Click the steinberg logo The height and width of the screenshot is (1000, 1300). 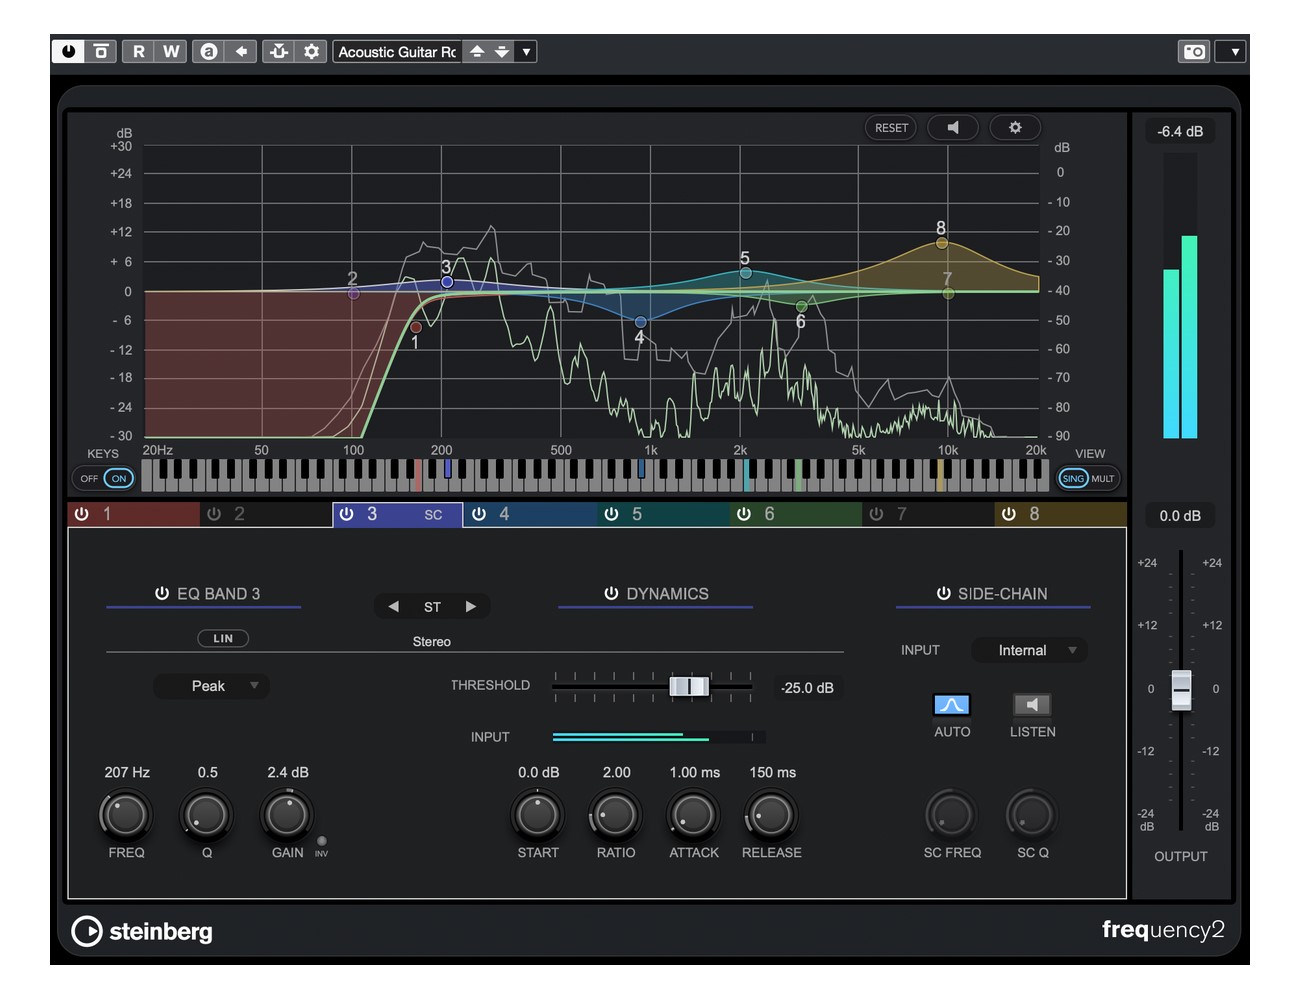[142, 931]
